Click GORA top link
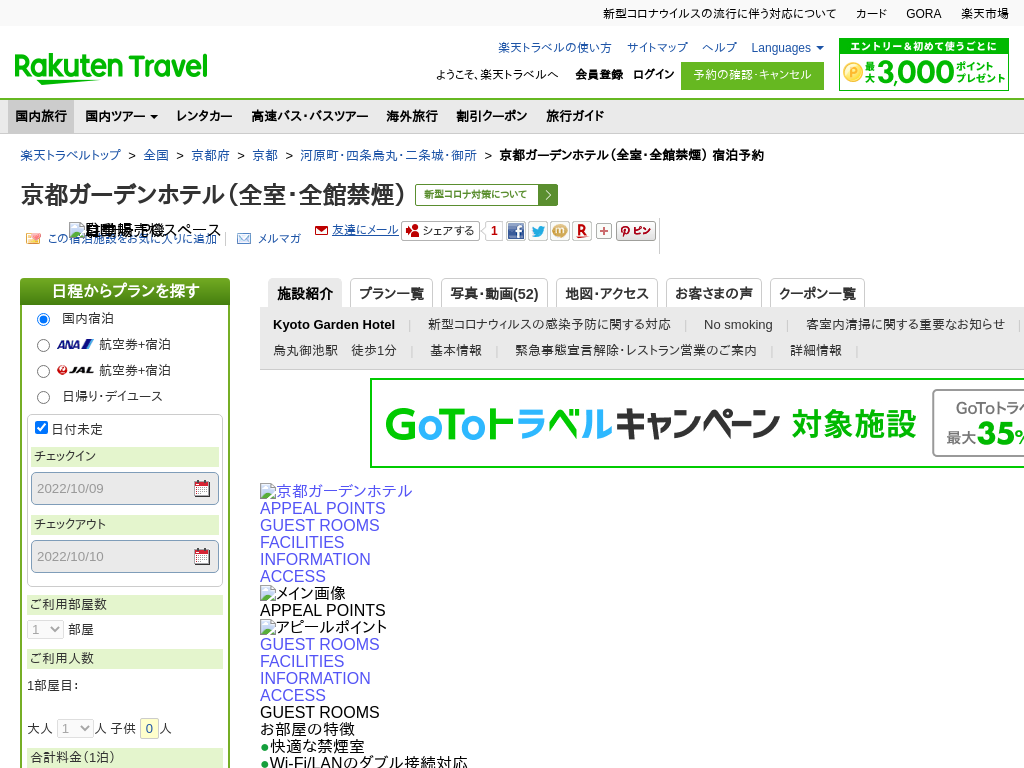Viewport: 1024px width, 768px height. point(923,14)
